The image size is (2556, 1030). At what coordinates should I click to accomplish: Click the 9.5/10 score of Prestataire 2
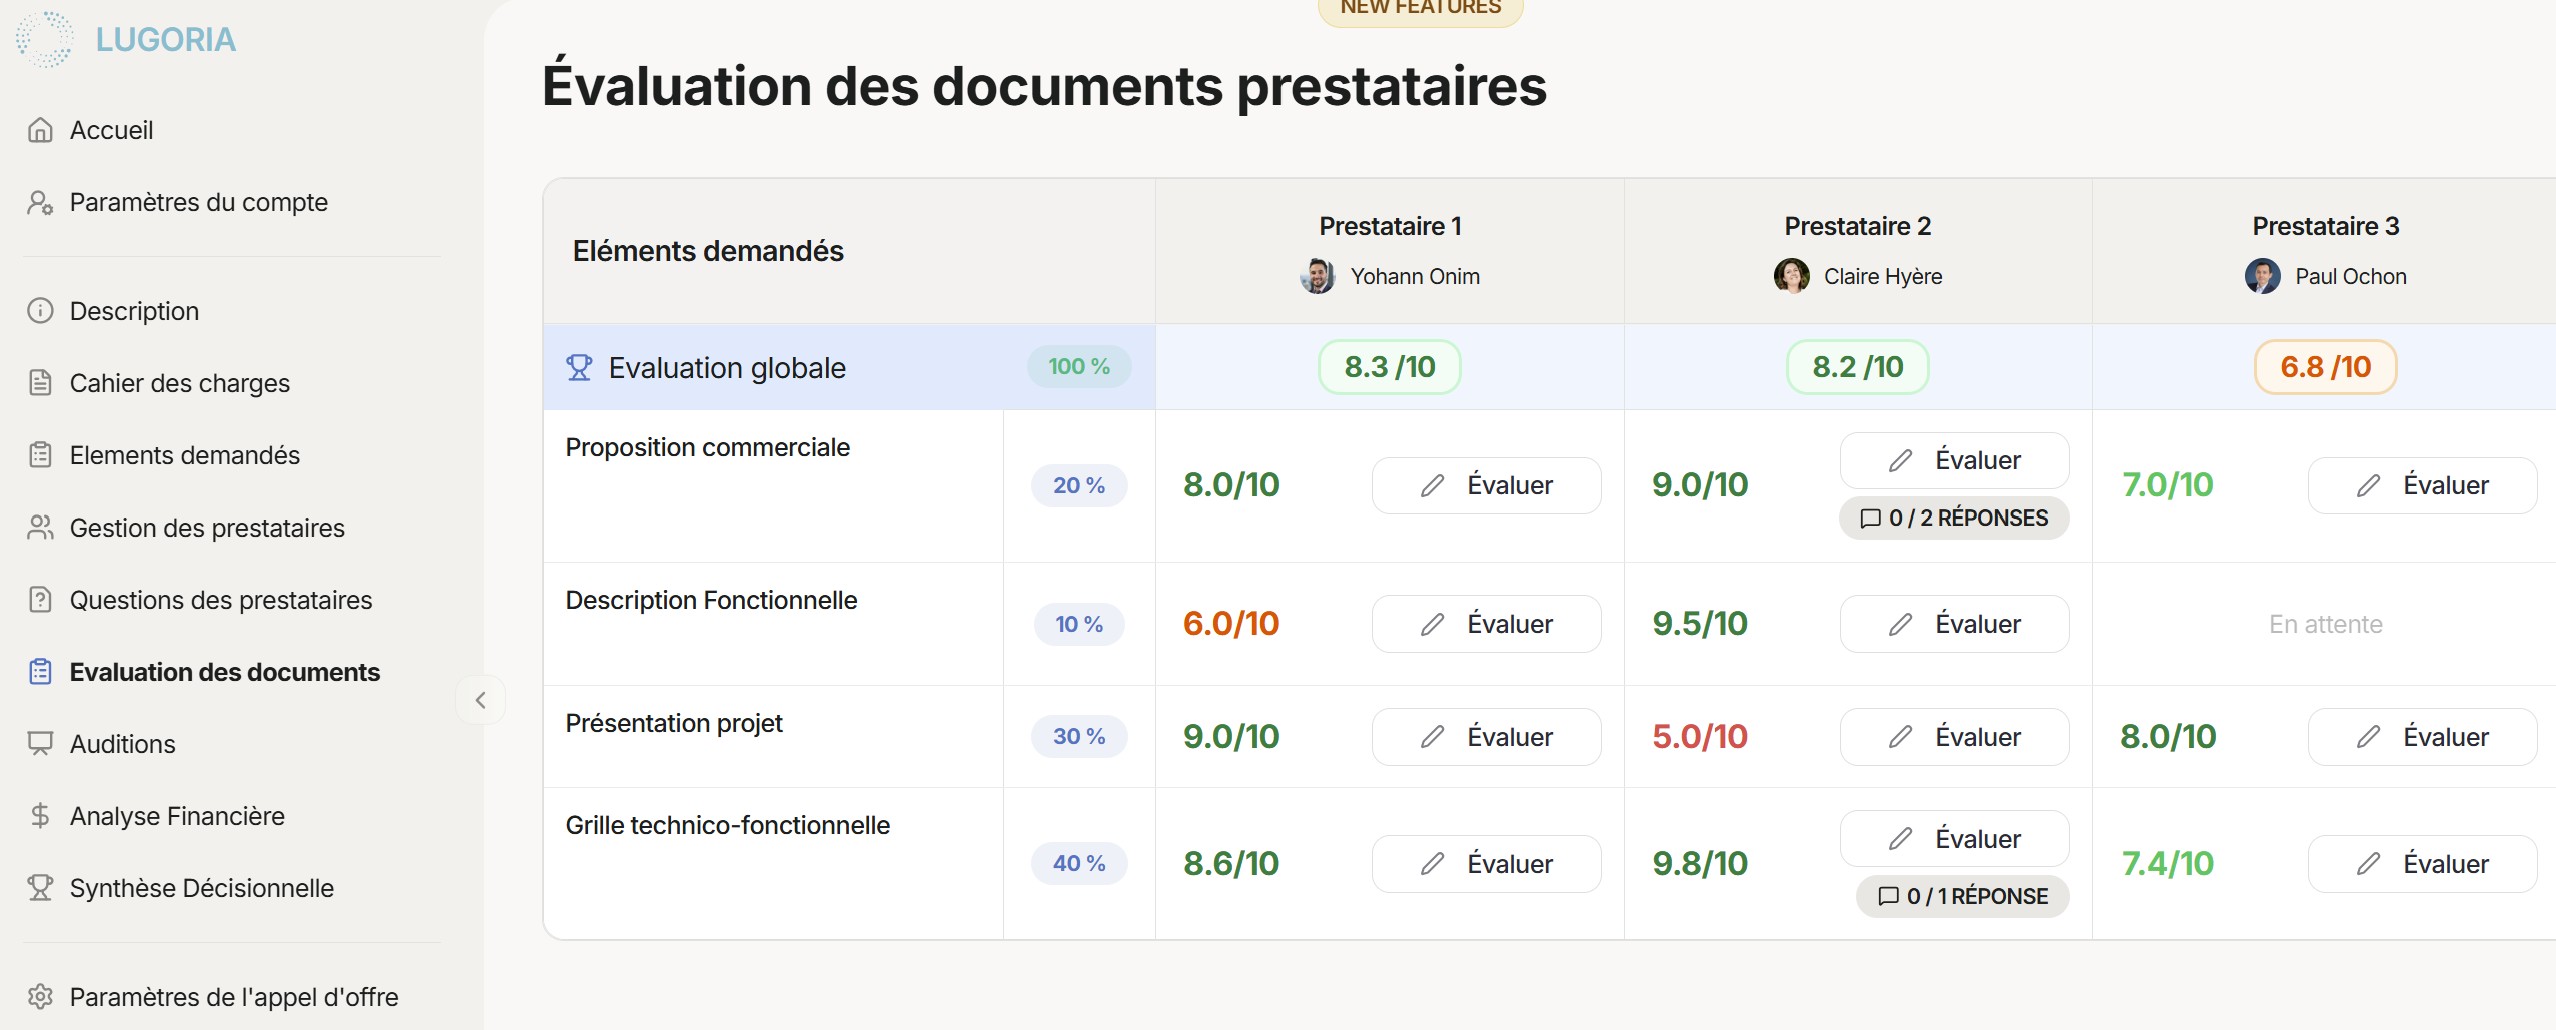1700,624
